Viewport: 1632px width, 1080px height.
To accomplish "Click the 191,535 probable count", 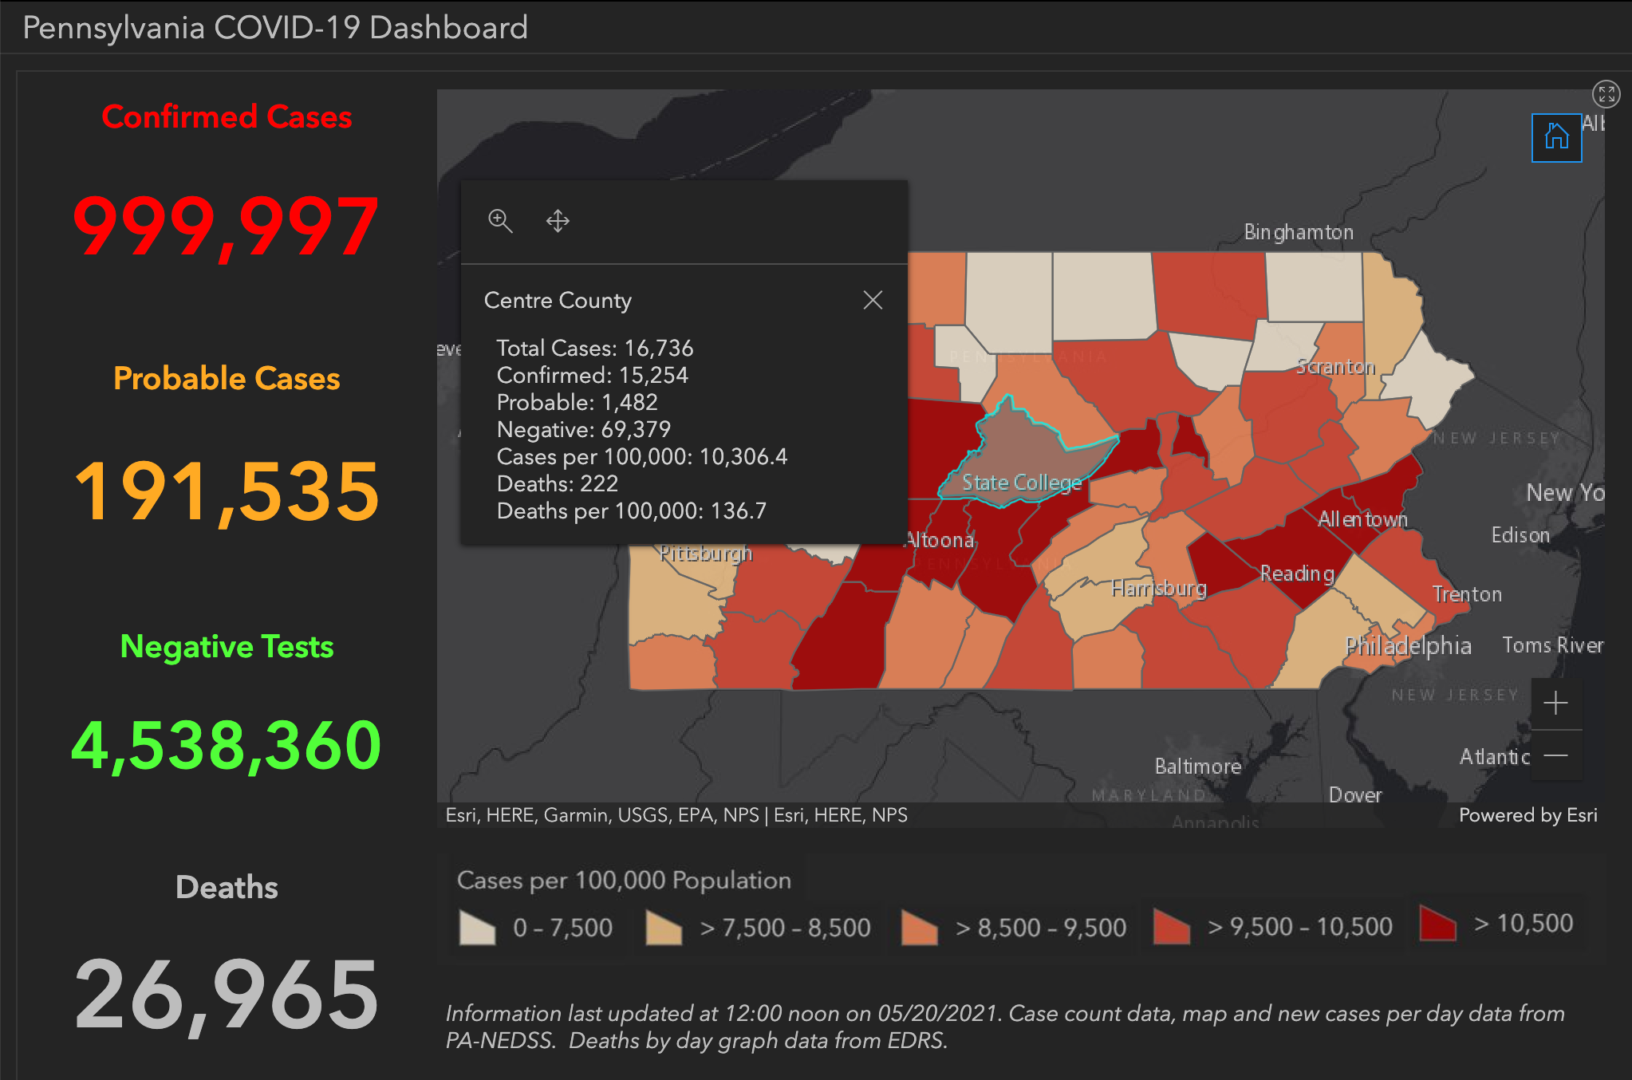I will (227, 491).
